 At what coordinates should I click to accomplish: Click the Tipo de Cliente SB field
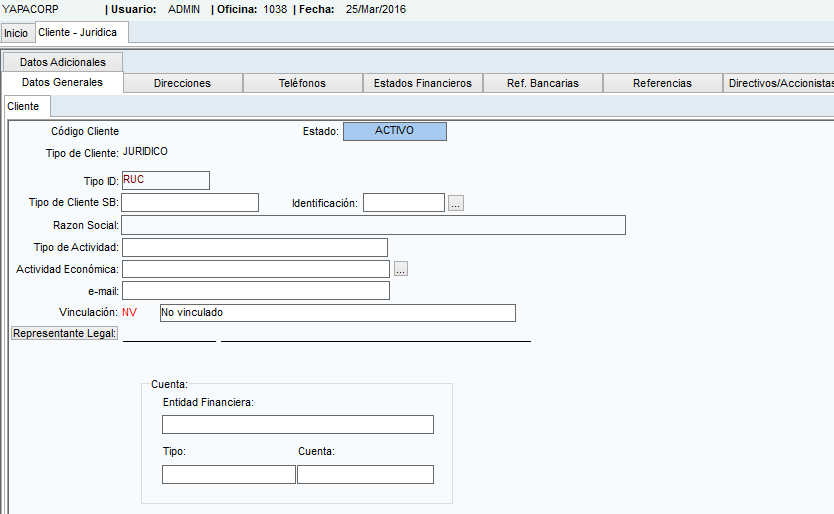190,203
